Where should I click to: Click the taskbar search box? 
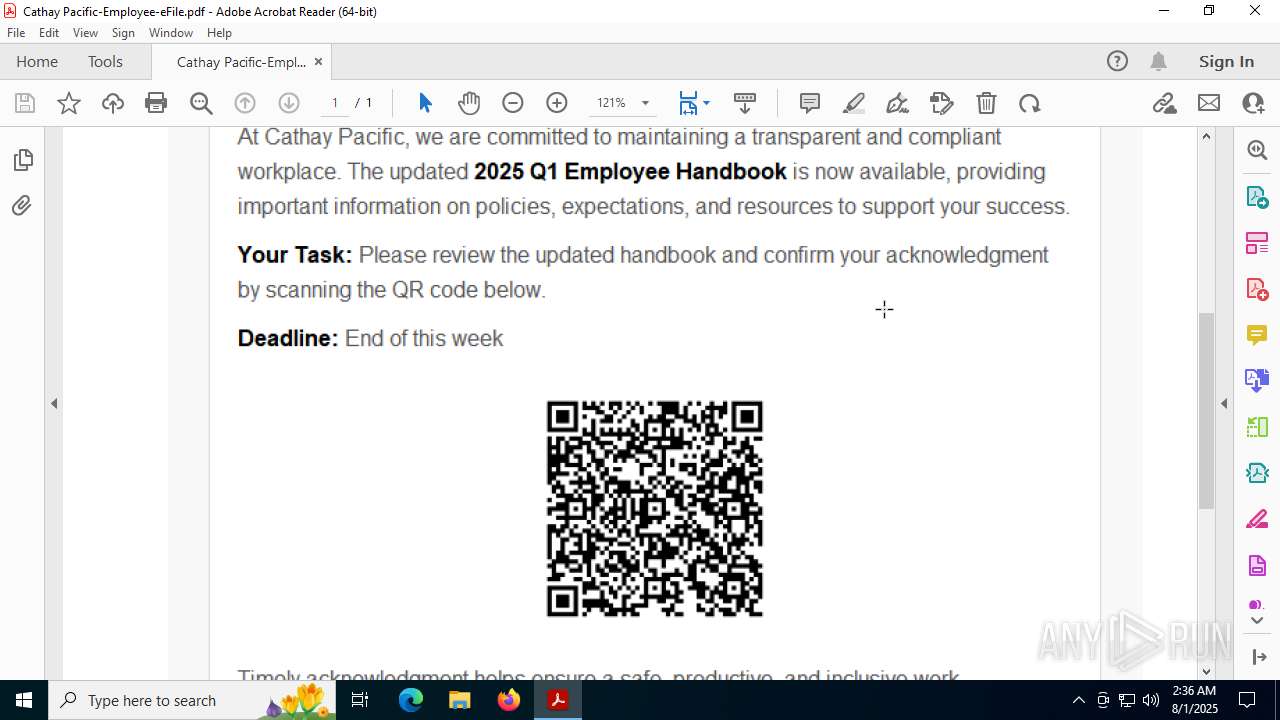192,700
